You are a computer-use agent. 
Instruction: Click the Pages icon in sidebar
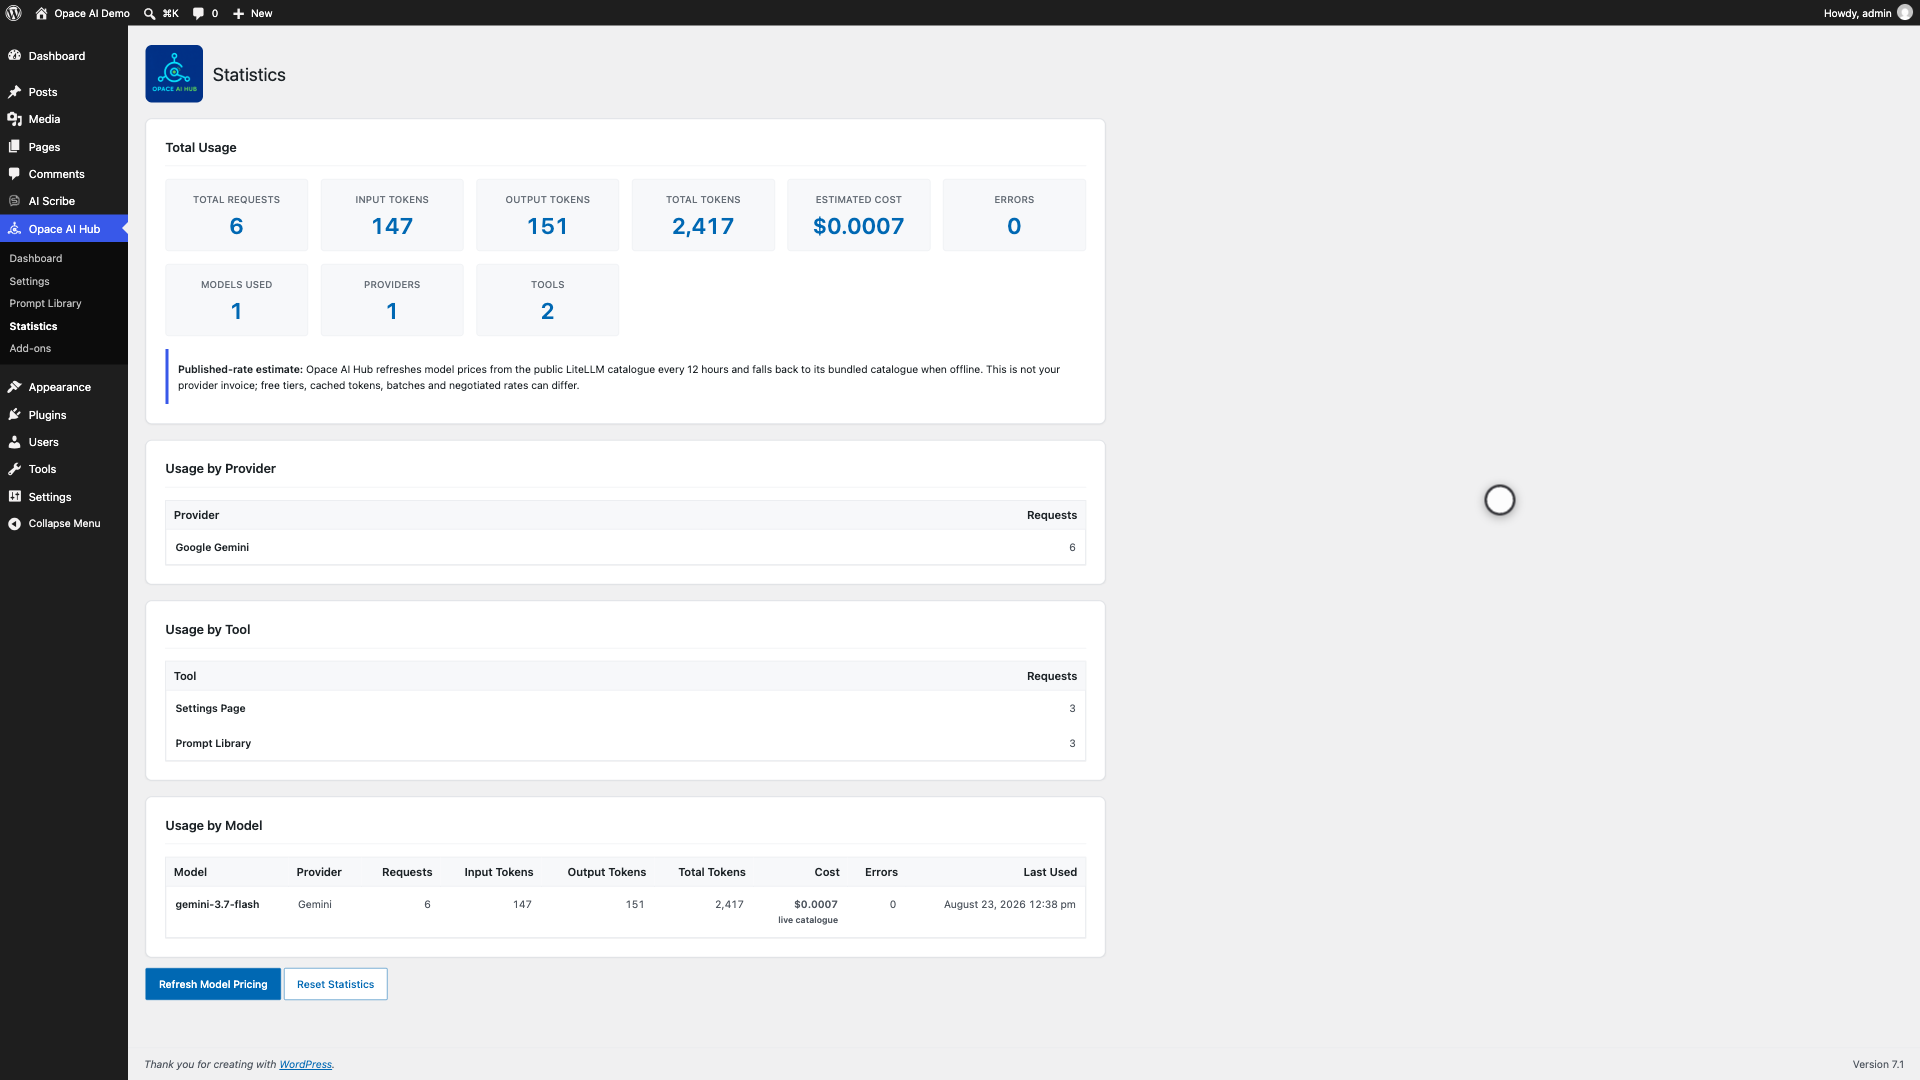point(15,147)
